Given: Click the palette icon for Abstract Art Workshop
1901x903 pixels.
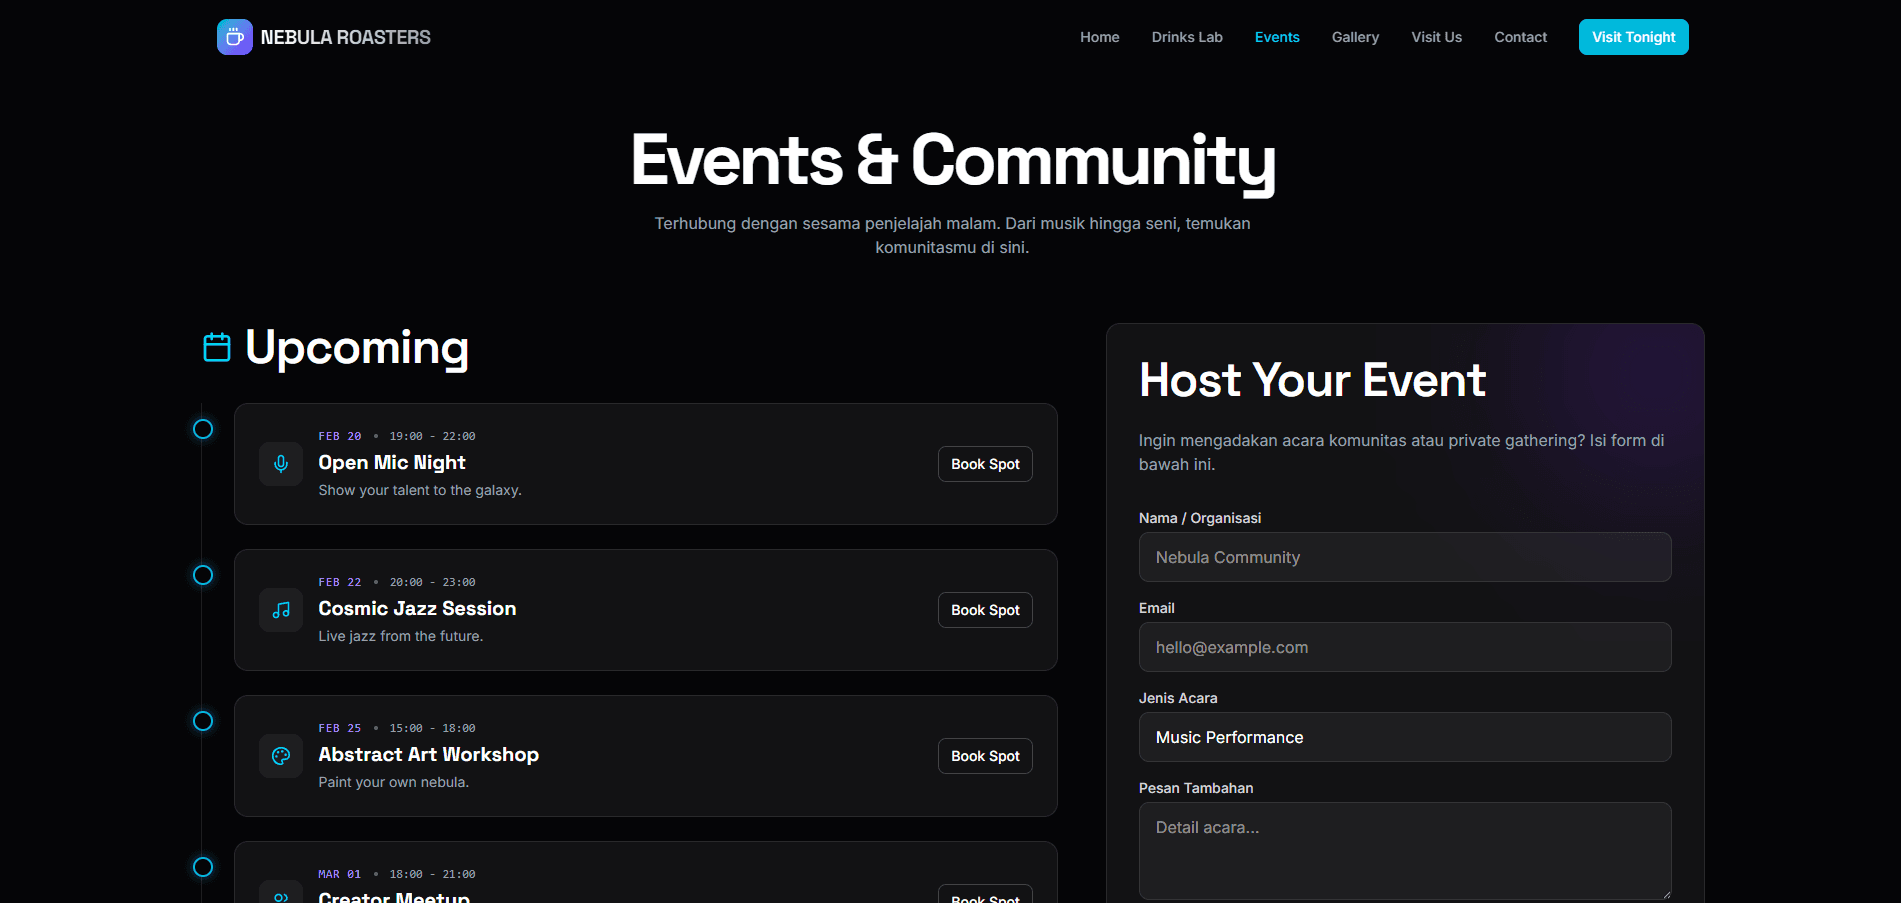Looking at the screenshot, I should pos(281,756).
